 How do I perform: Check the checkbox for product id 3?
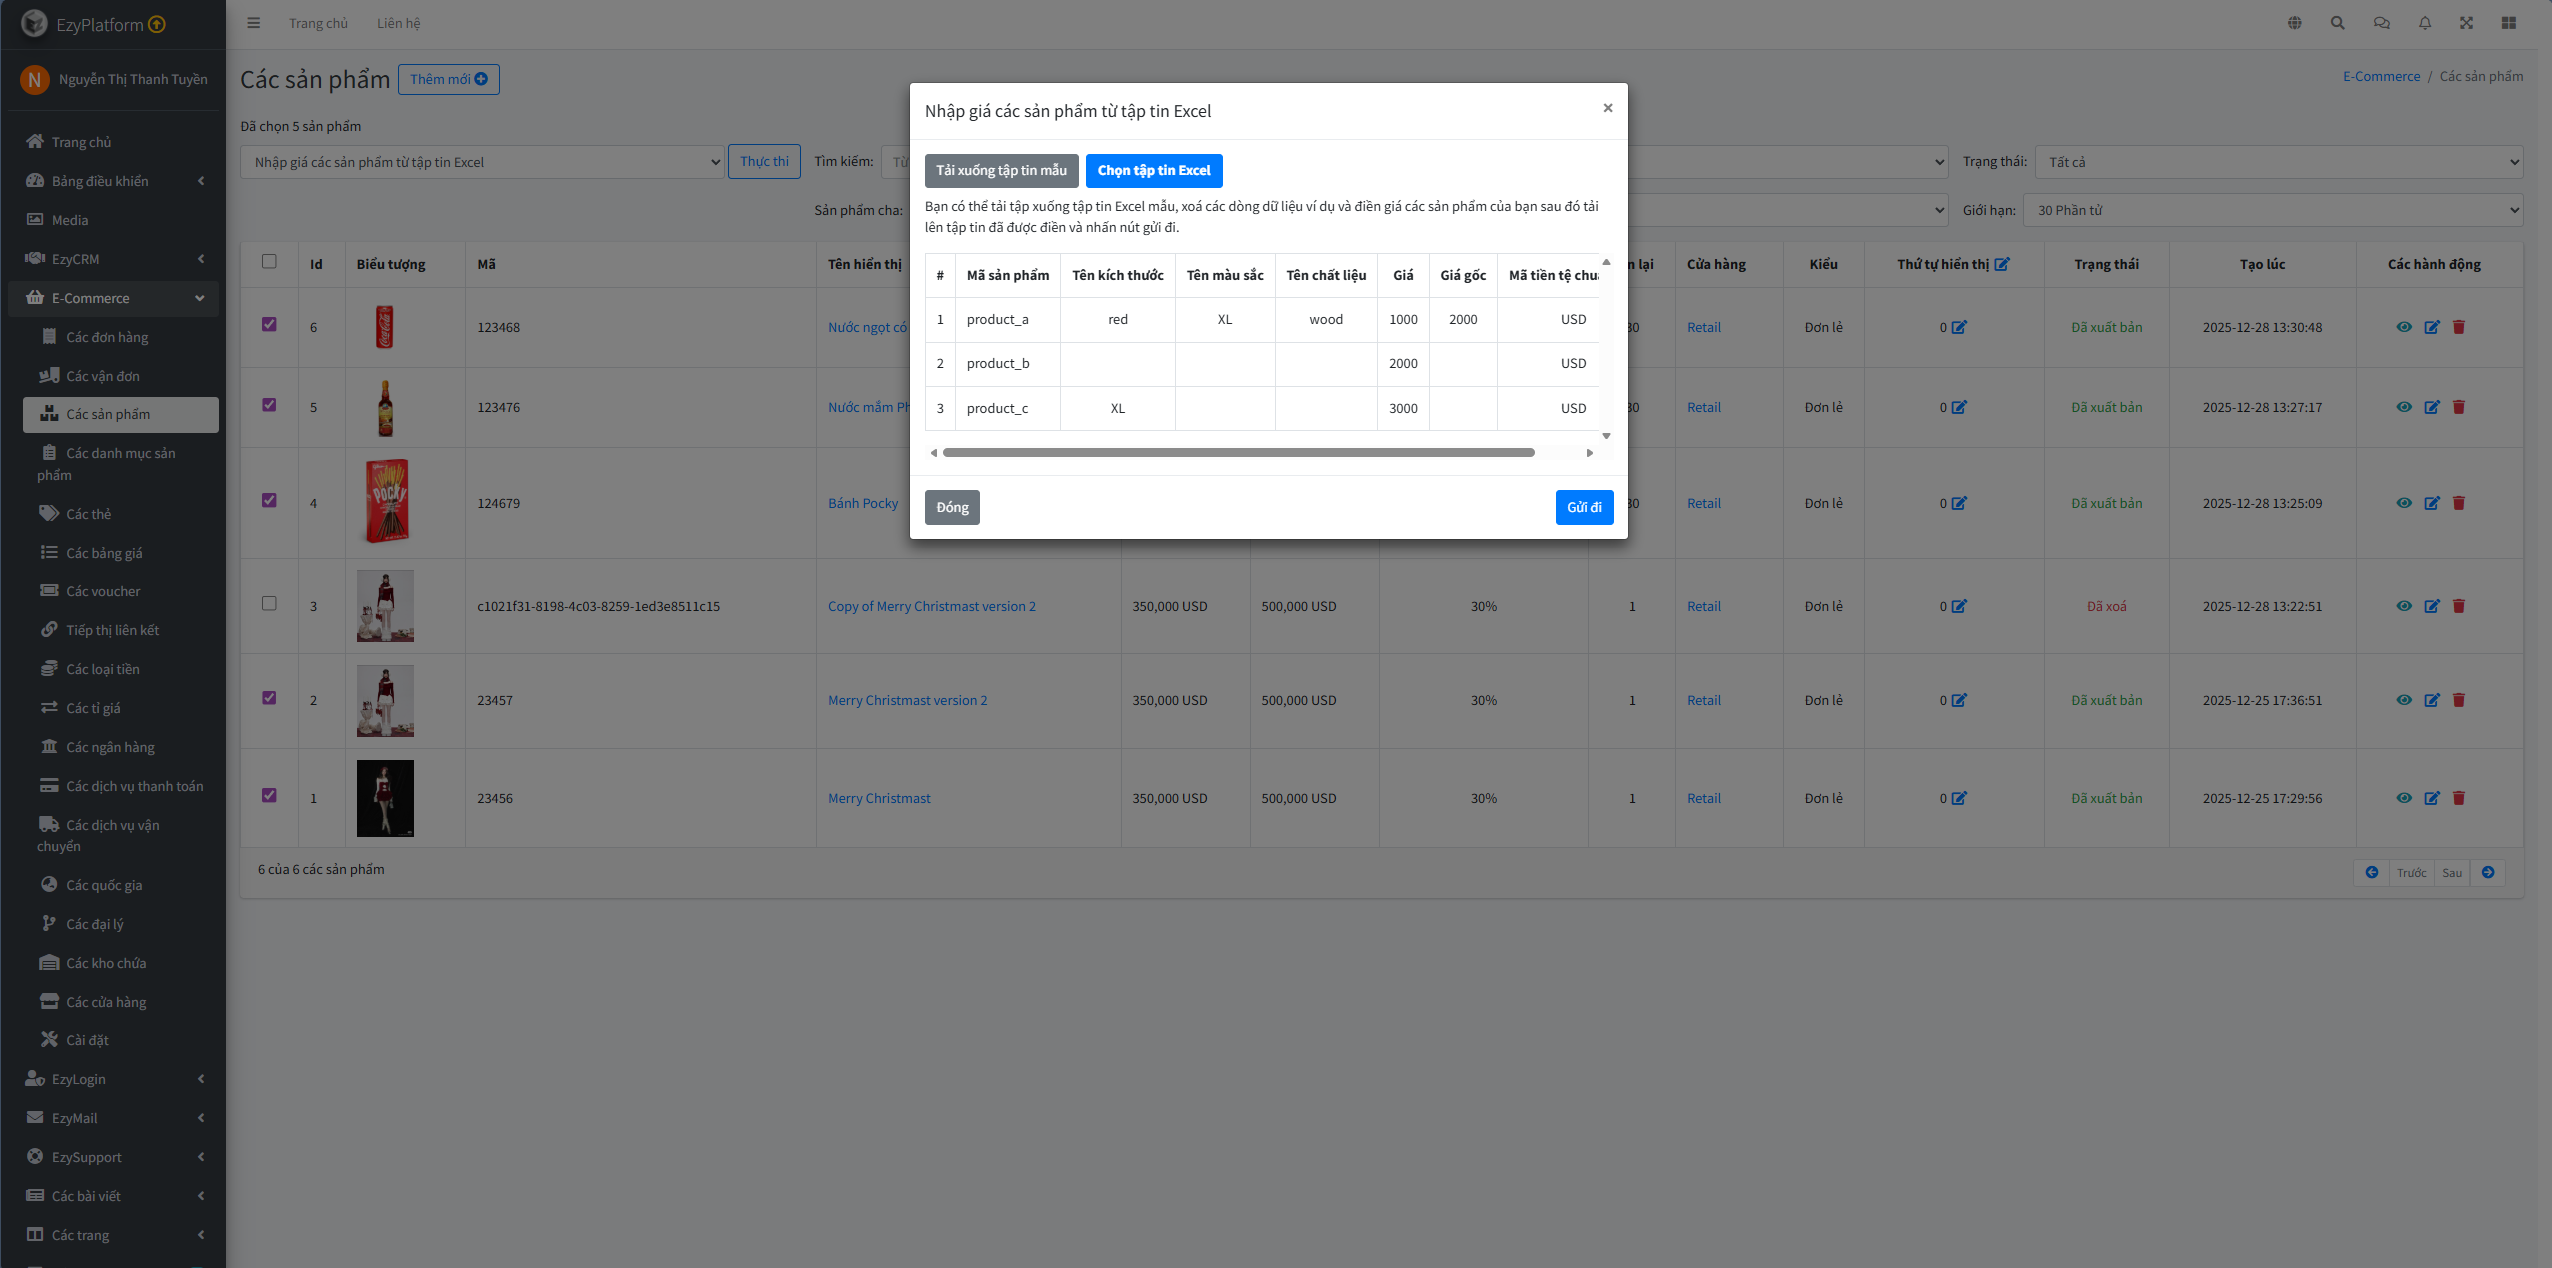[x=269, y=603]
